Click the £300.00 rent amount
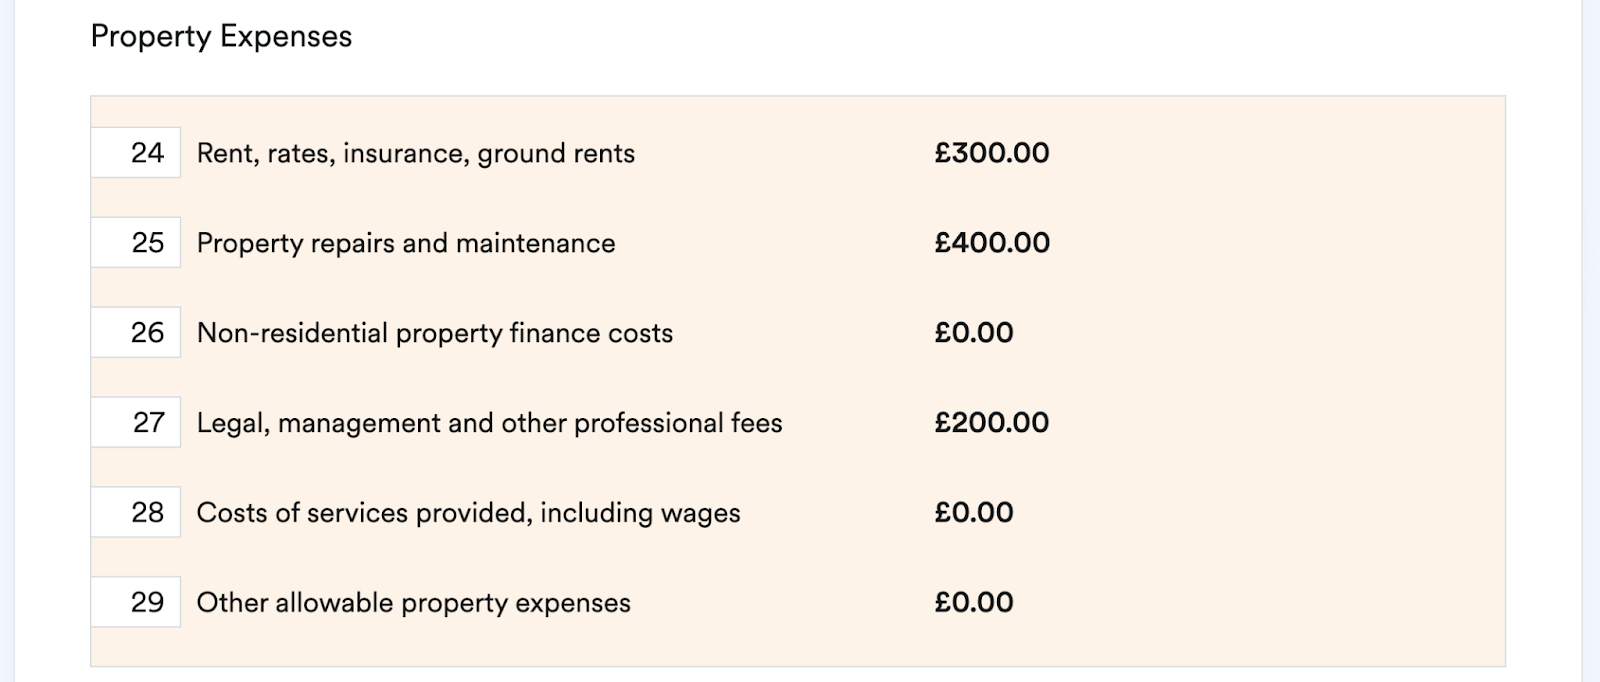1600x682 pixels. (x=992, y=153)
